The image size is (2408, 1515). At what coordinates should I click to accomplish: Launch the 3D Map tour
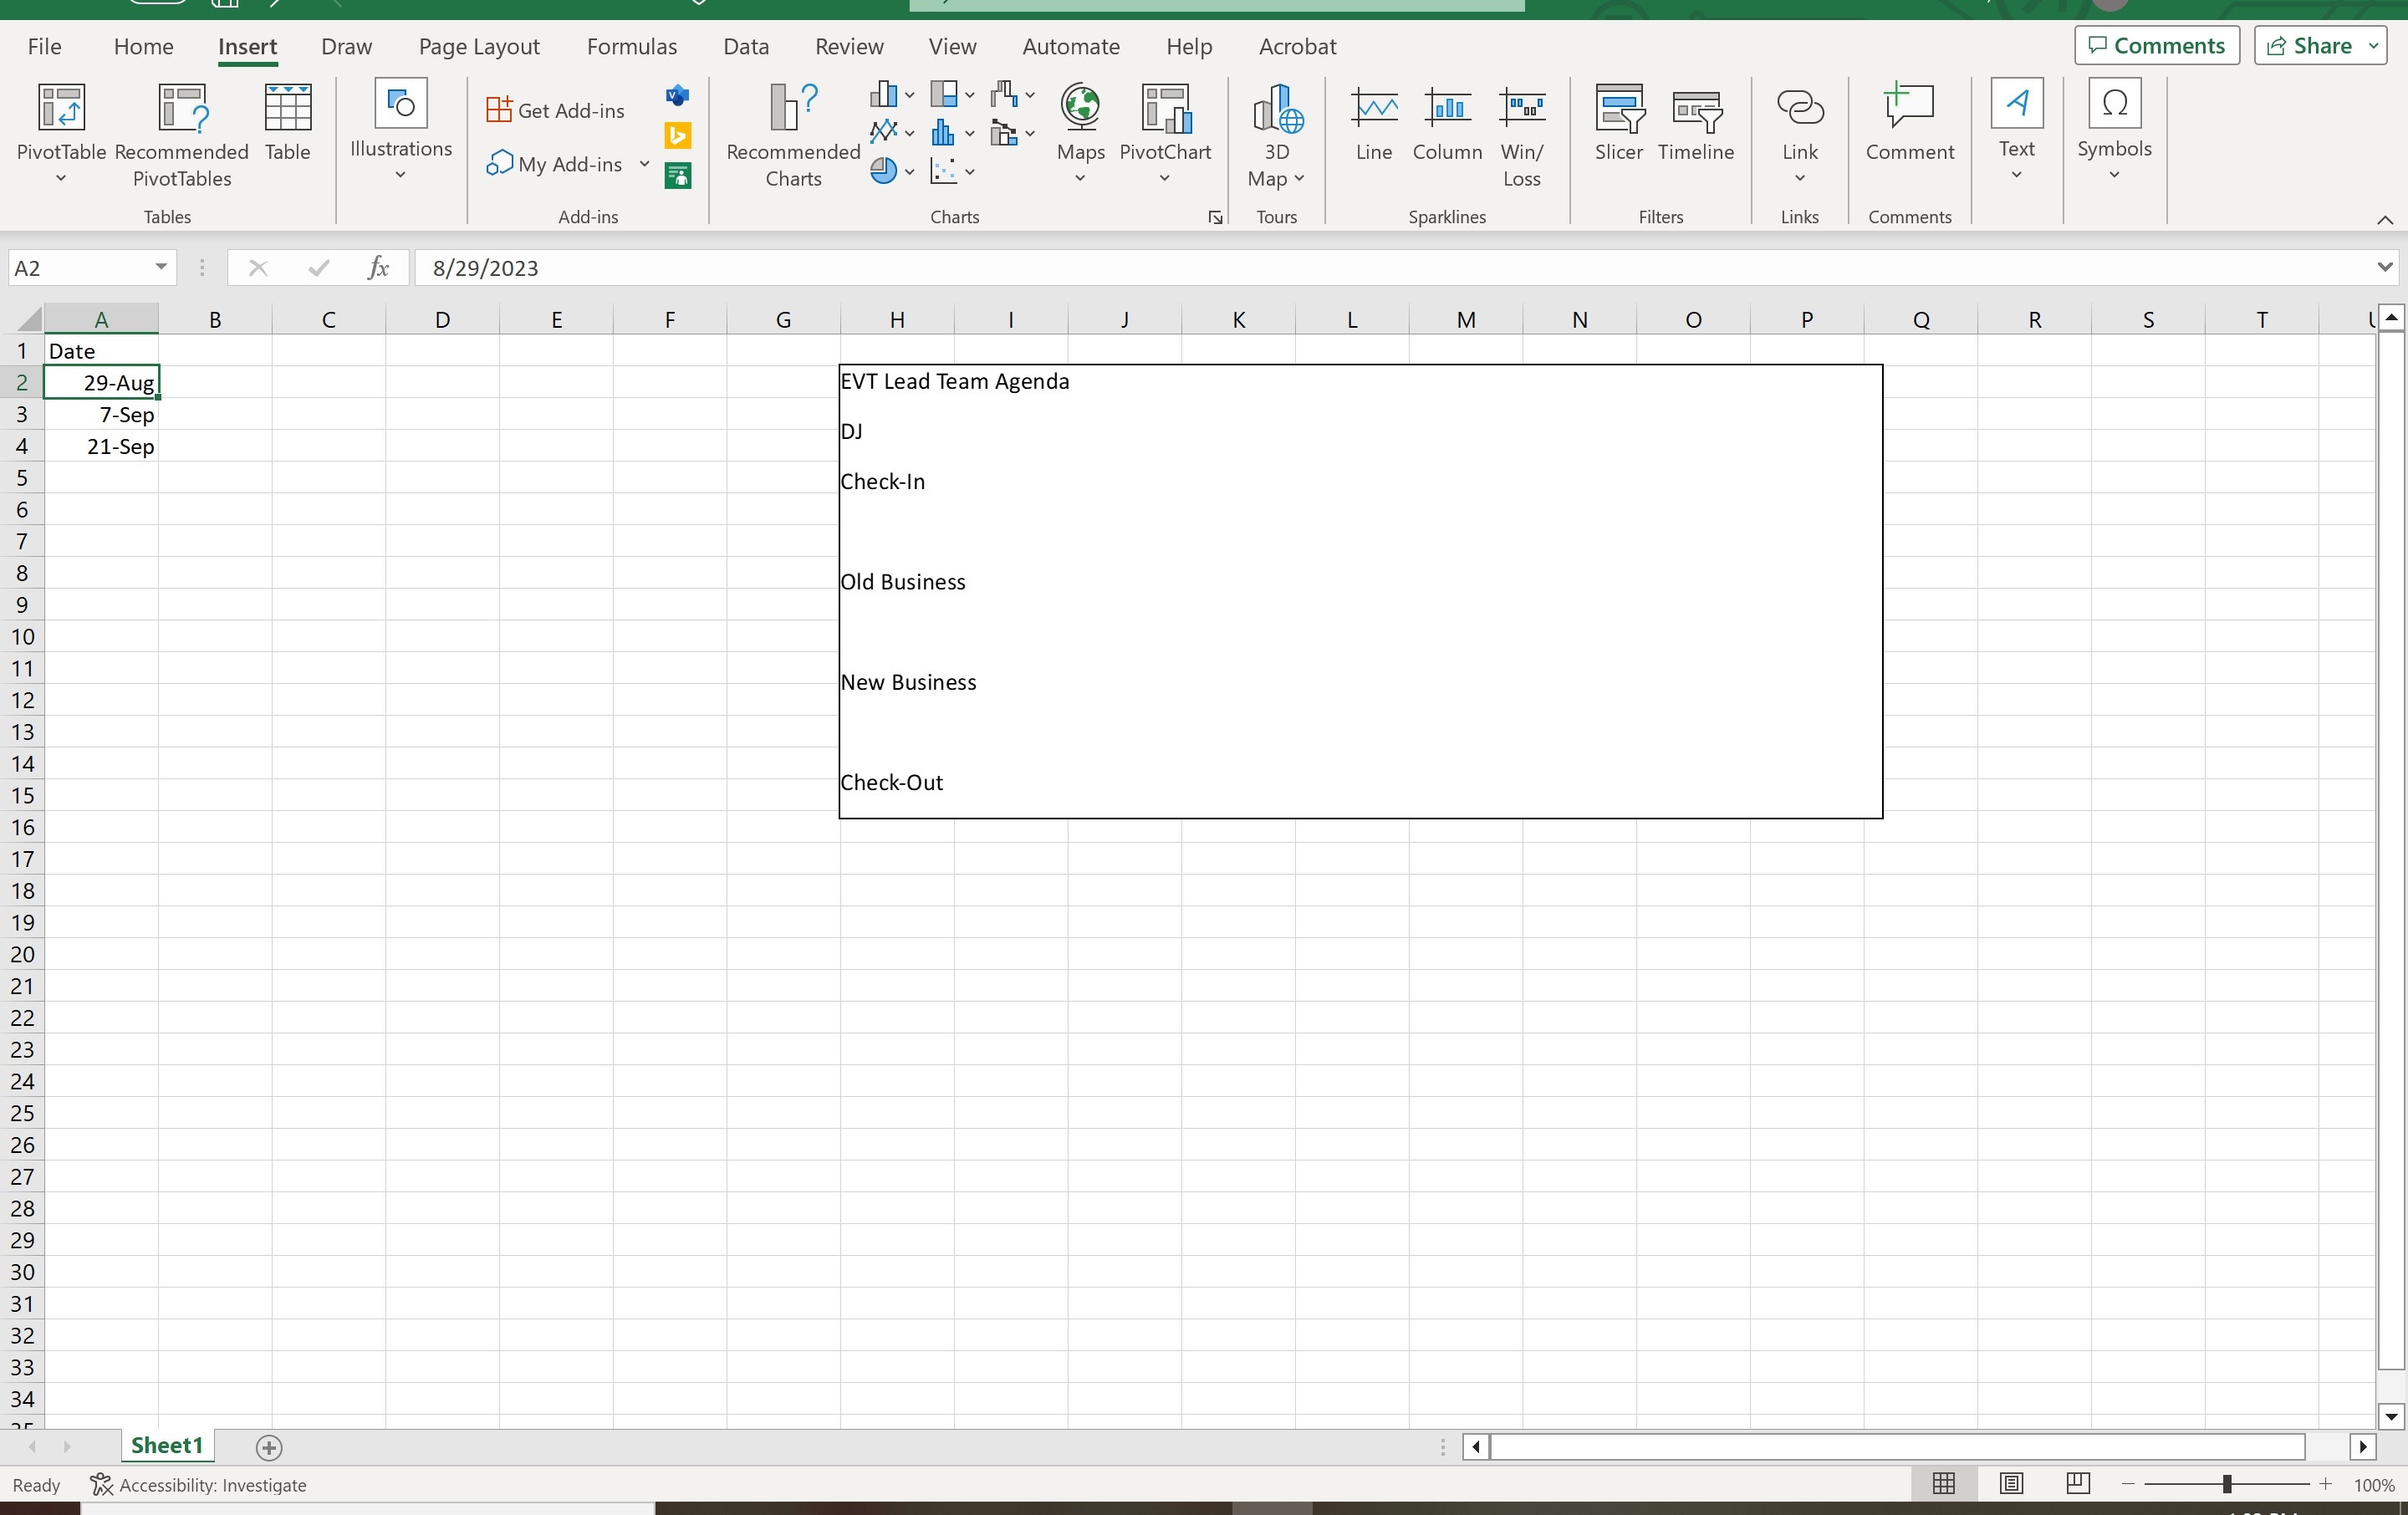(x=1276, y=133)
